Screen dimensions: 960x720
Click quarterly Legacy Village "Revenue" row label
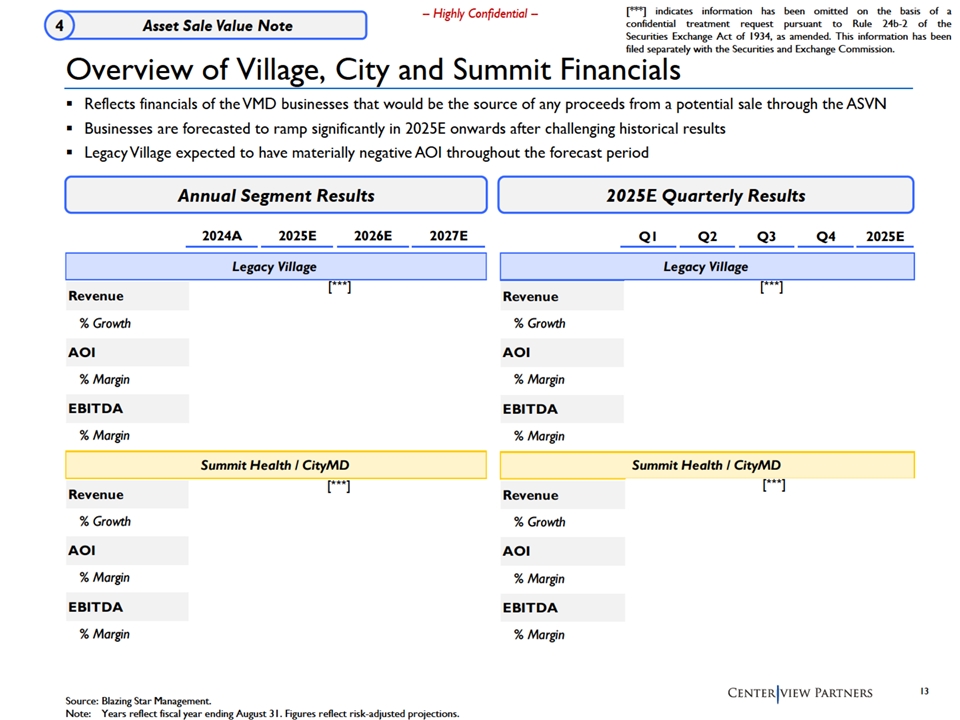coord(530,297)
